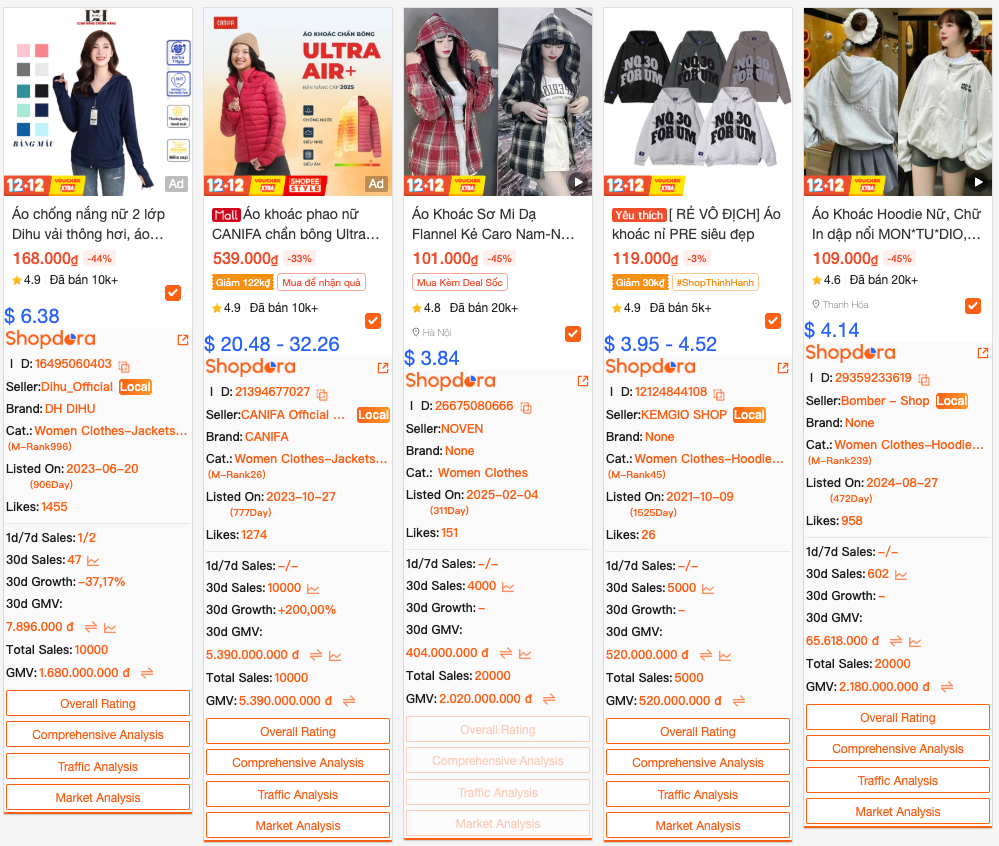Open Comprehensive Analysis for the Bomber Shop hoodie
999x846 pixels.
point(898,749)
